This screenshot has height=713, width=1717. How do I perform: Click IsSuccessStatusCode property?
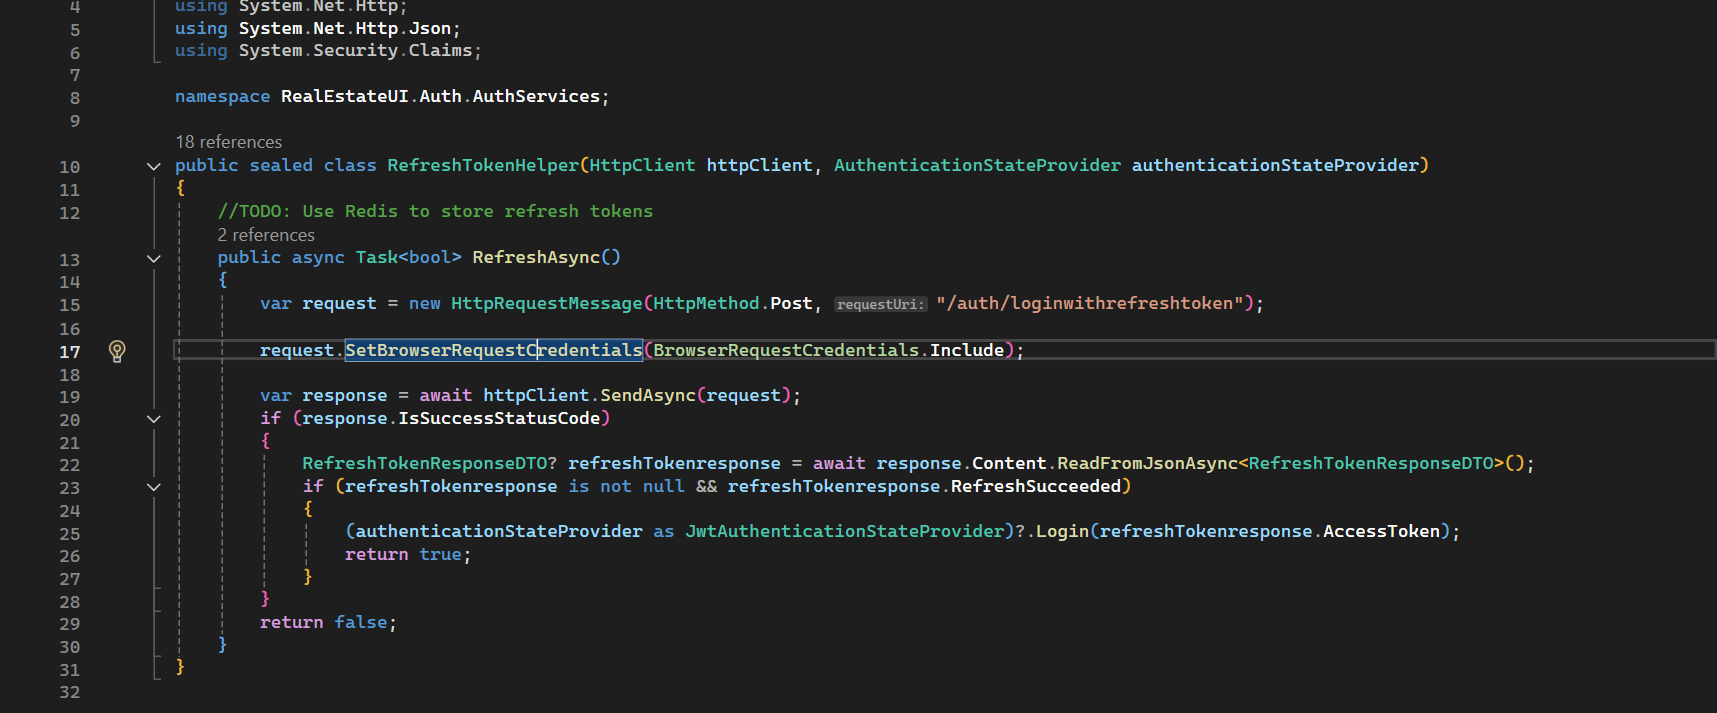coord(499,418)
